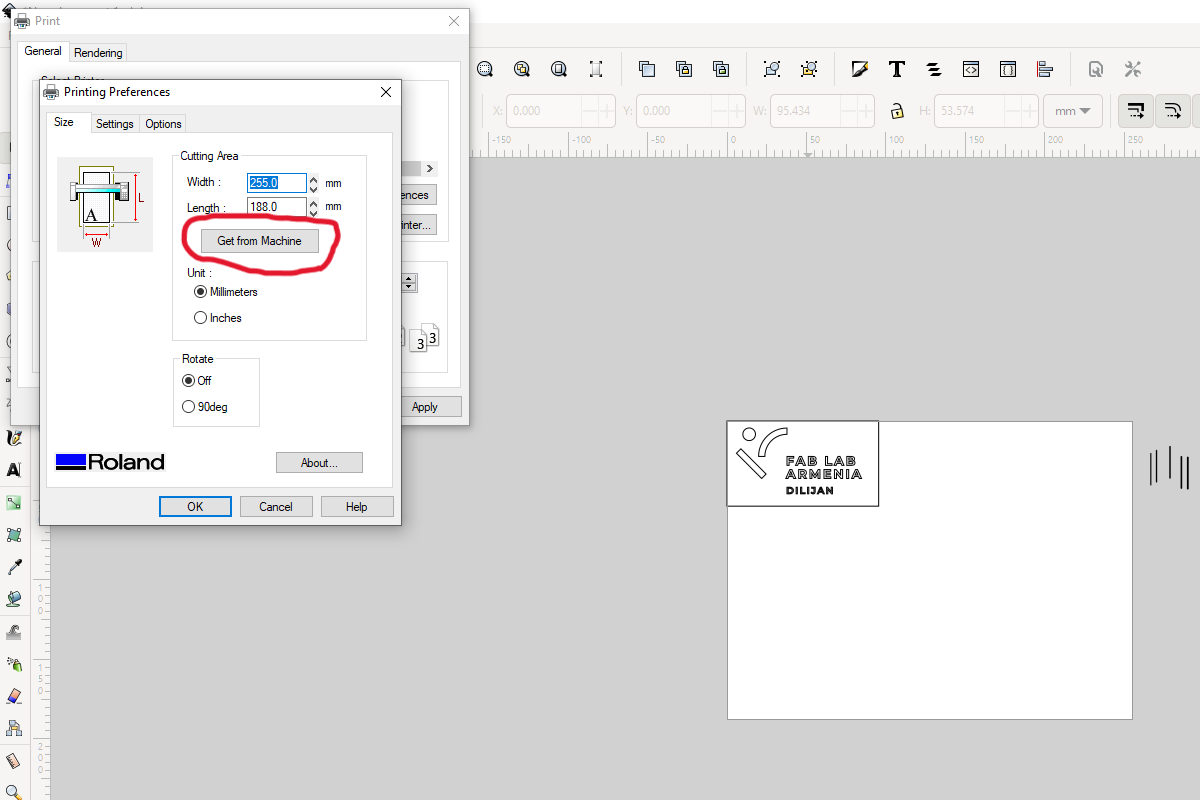Open the XML editor icon
The width and height of the screenshot is (1200, 800).
coord(971,69)
